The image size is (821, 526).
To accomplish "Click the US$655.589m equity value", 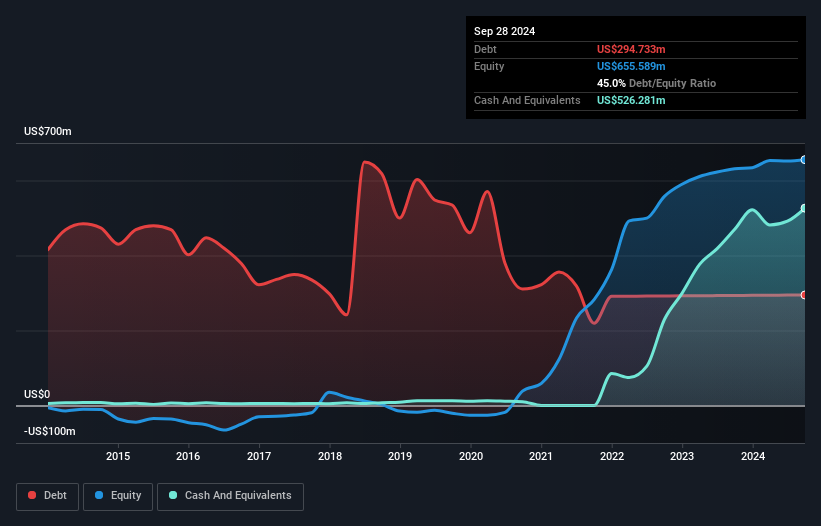I will pyautogui.click(x=631, y=66).
